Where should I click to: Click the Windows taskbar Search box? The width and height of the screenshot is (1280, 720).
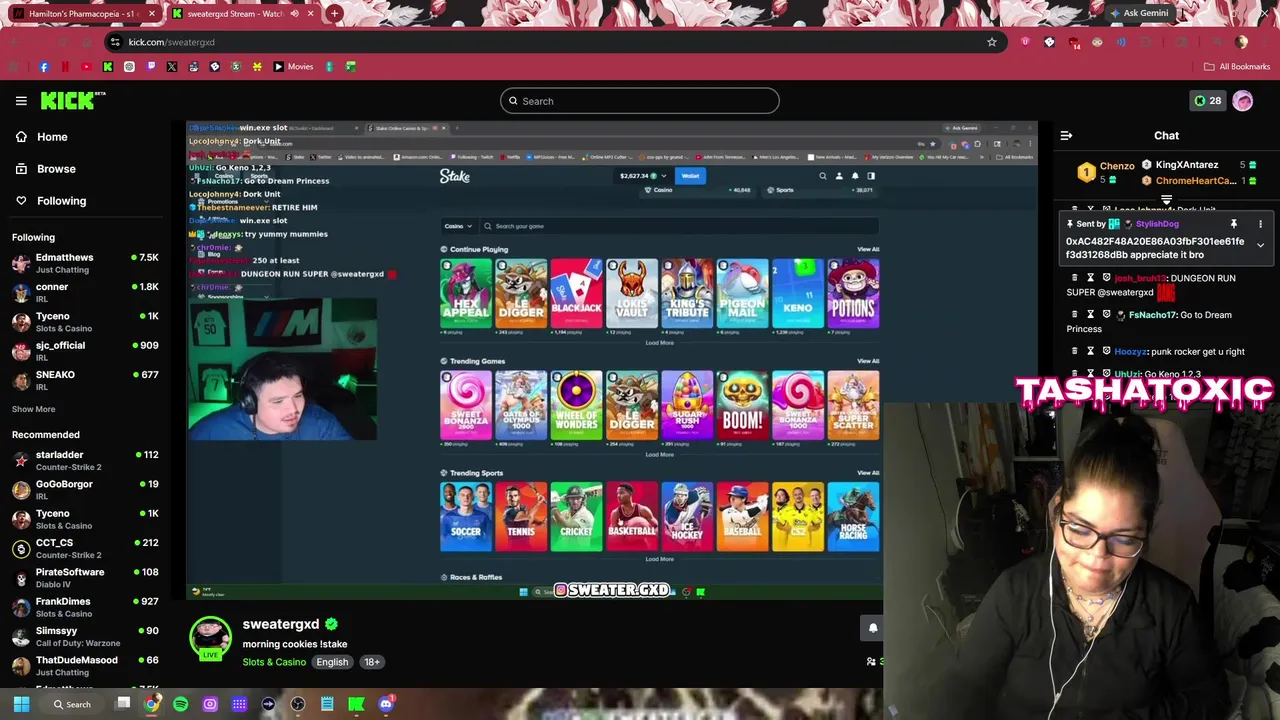pos(74,704)
